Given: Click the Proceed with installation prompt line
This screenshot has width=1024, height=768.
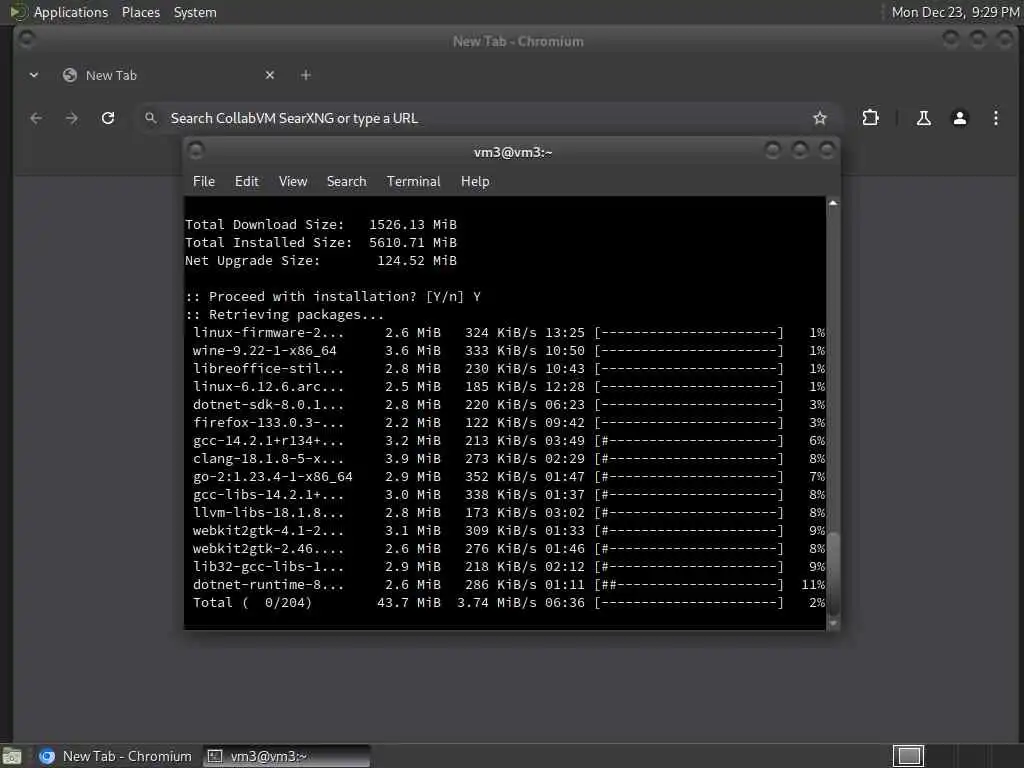Looking at the screenshot, I should (333, 296).
